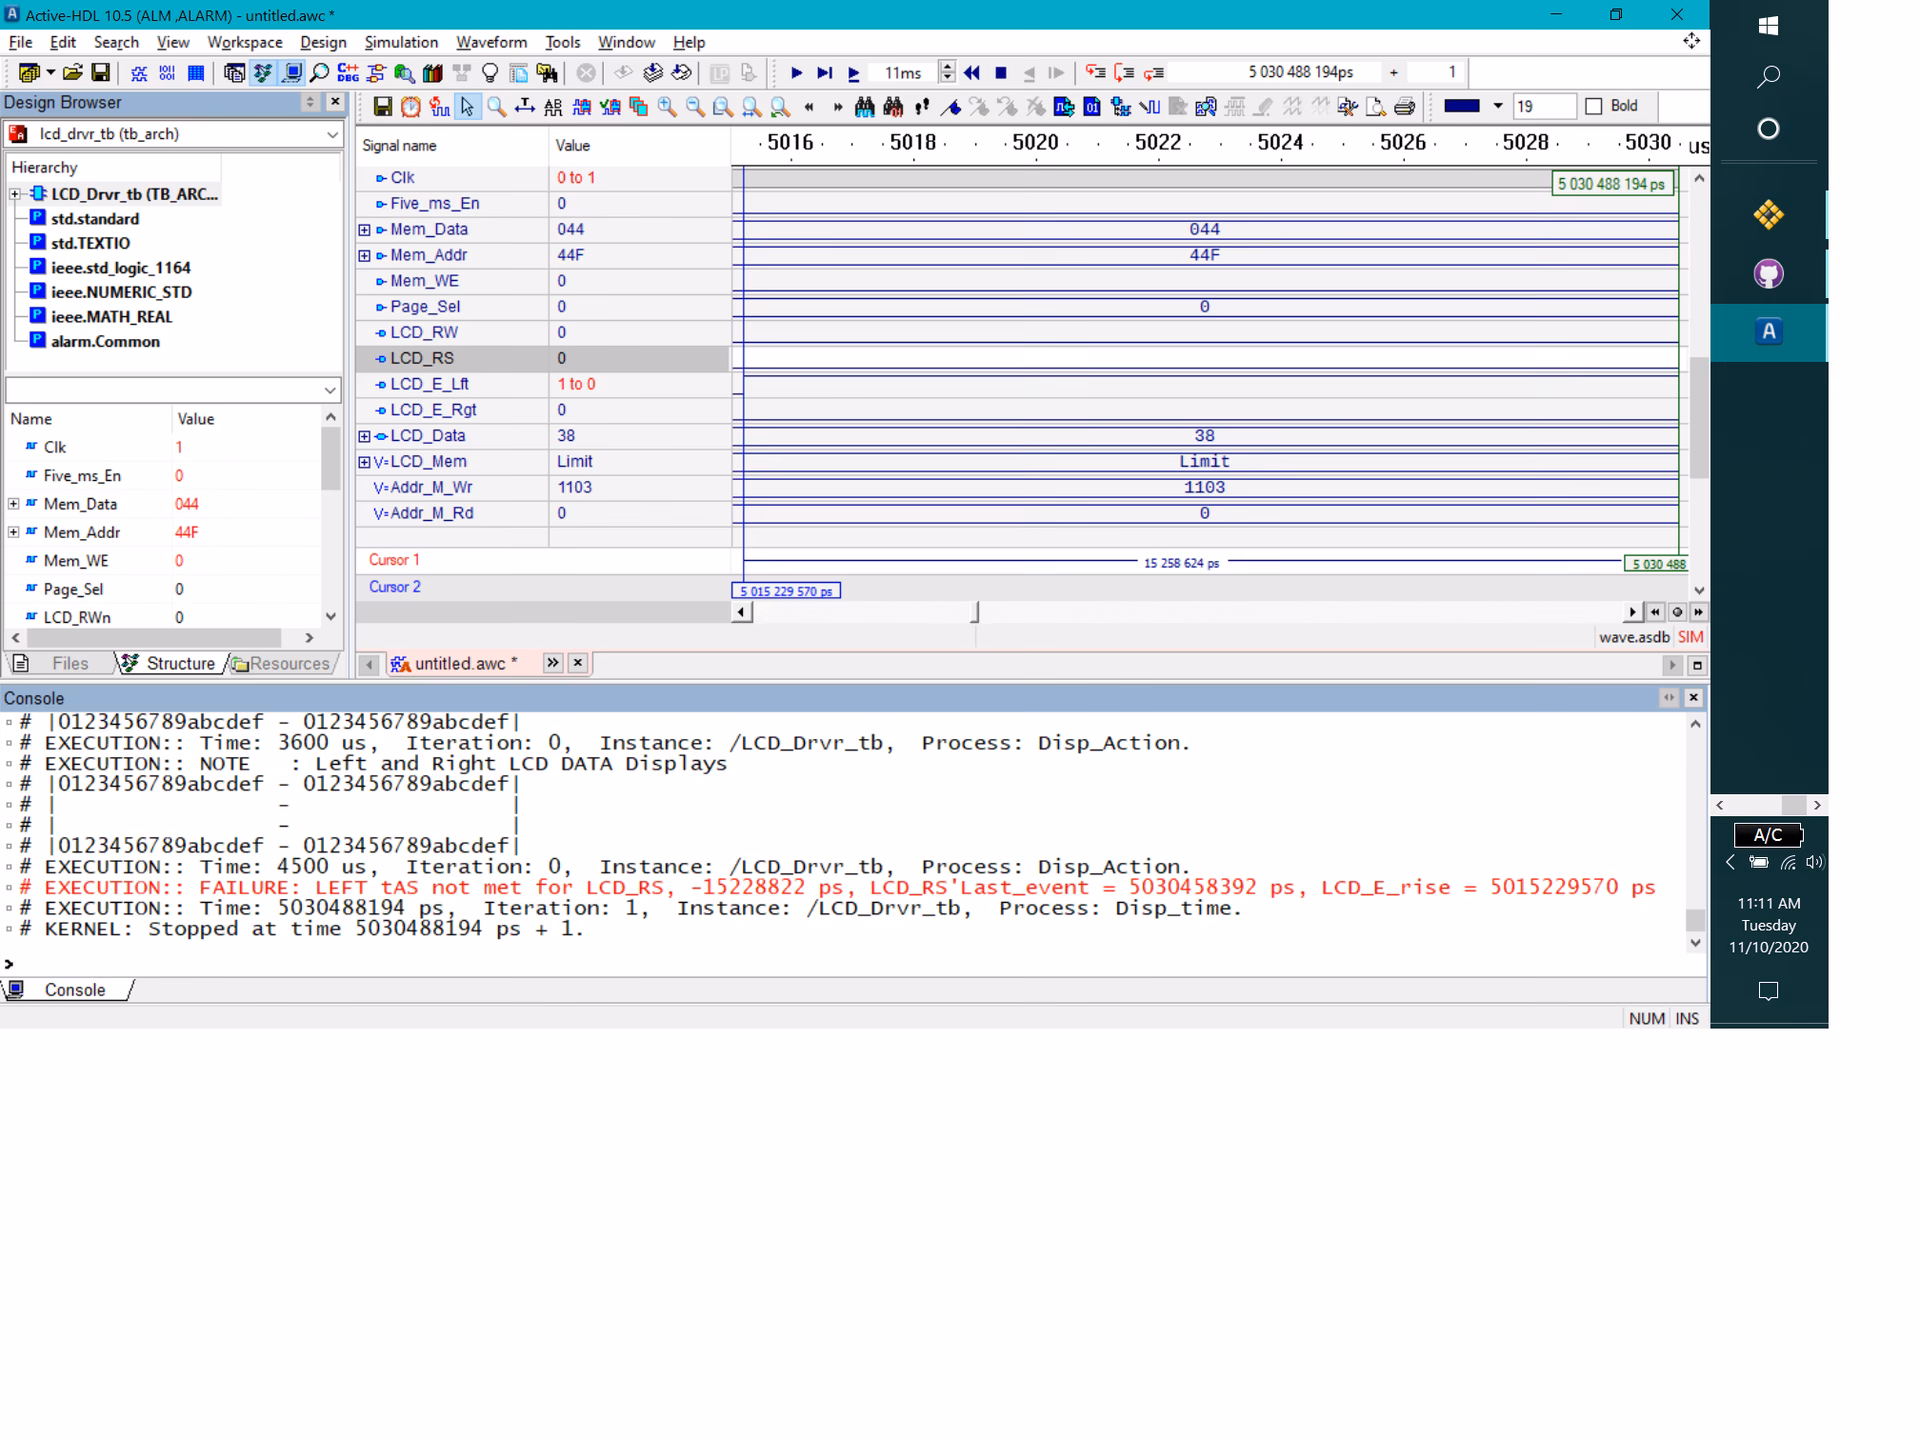Click the print icon in the waveform toolbar
Screen dimensions: 1920x1440
click(x=1405, y=106)
